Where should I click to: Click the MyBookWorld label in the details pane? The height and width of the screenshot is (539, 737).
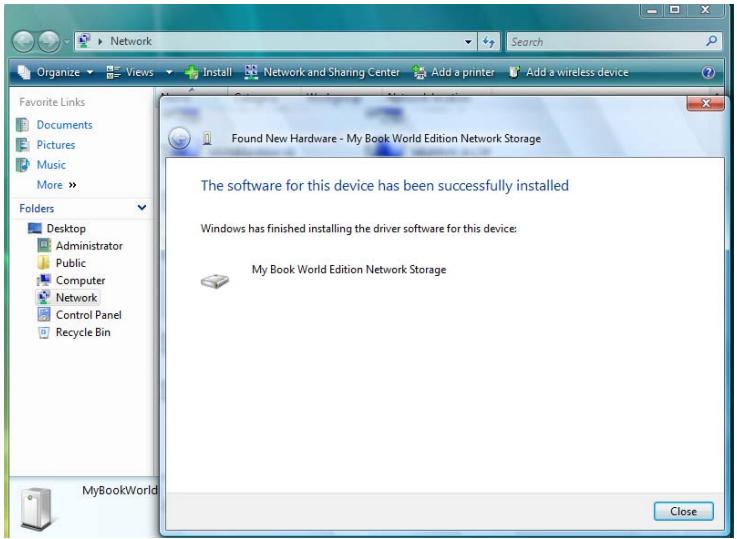(119, 491)
